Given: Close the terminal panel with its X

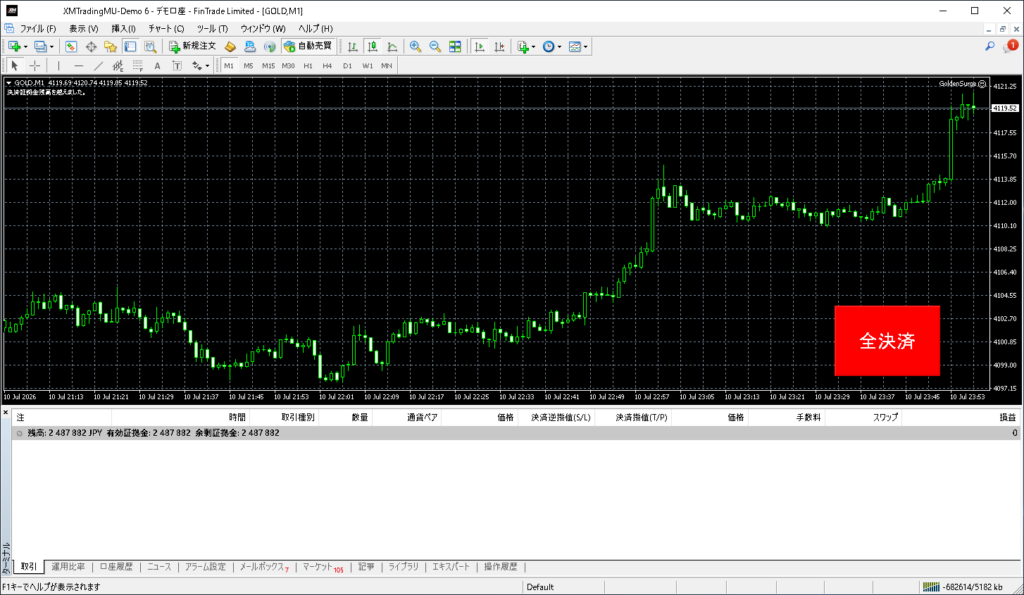Looking at the screenshot, I should (5, 411).
